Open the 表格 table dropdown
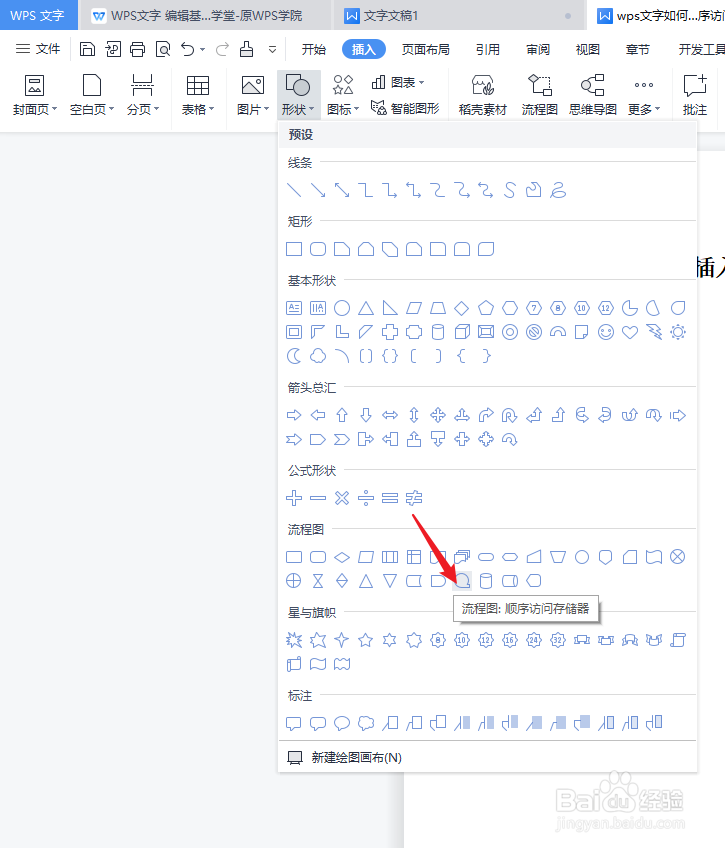The width and height of the screenshot is (725, 848). [x=198, y=95]
